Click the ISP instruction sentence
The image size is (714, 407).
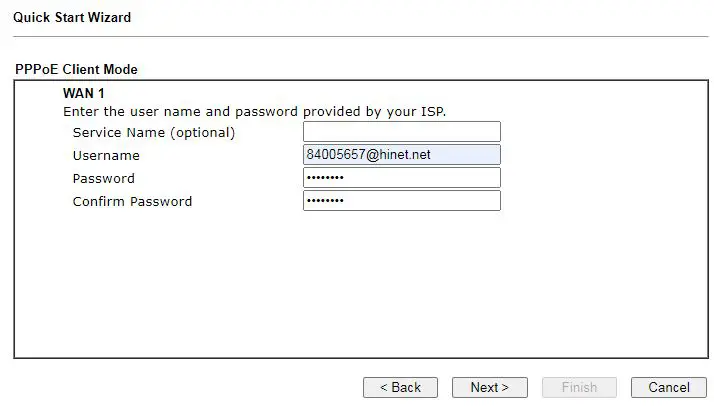pos(254,111)
